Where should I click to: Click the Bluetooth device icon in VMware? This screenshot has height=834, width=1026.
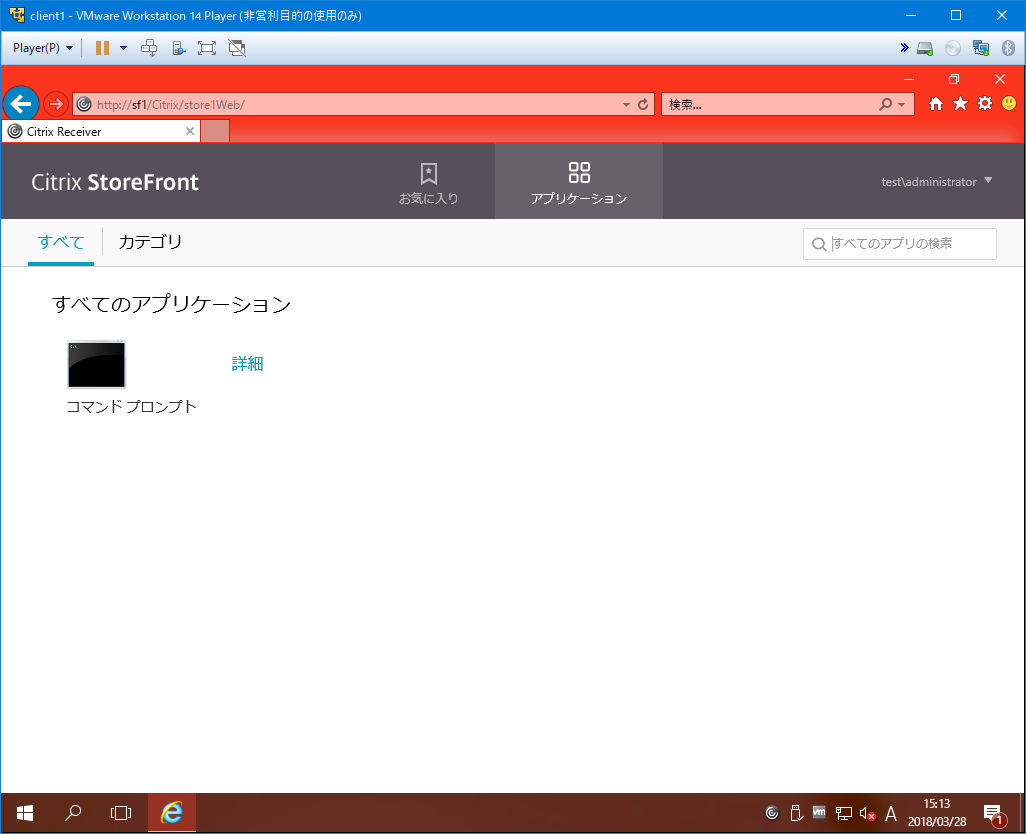[x=1008, y=48]
